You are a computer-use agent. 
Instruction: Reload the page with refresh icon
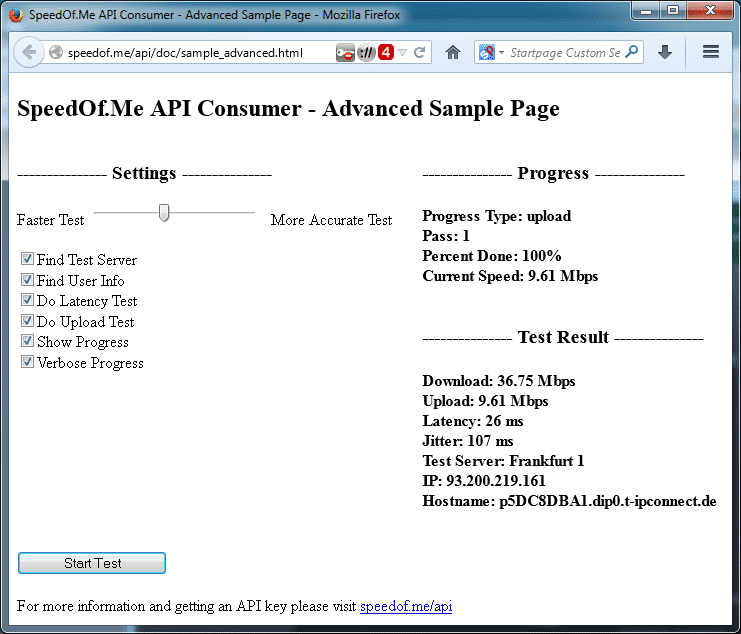pyautogui.click(x=419, y=52)
